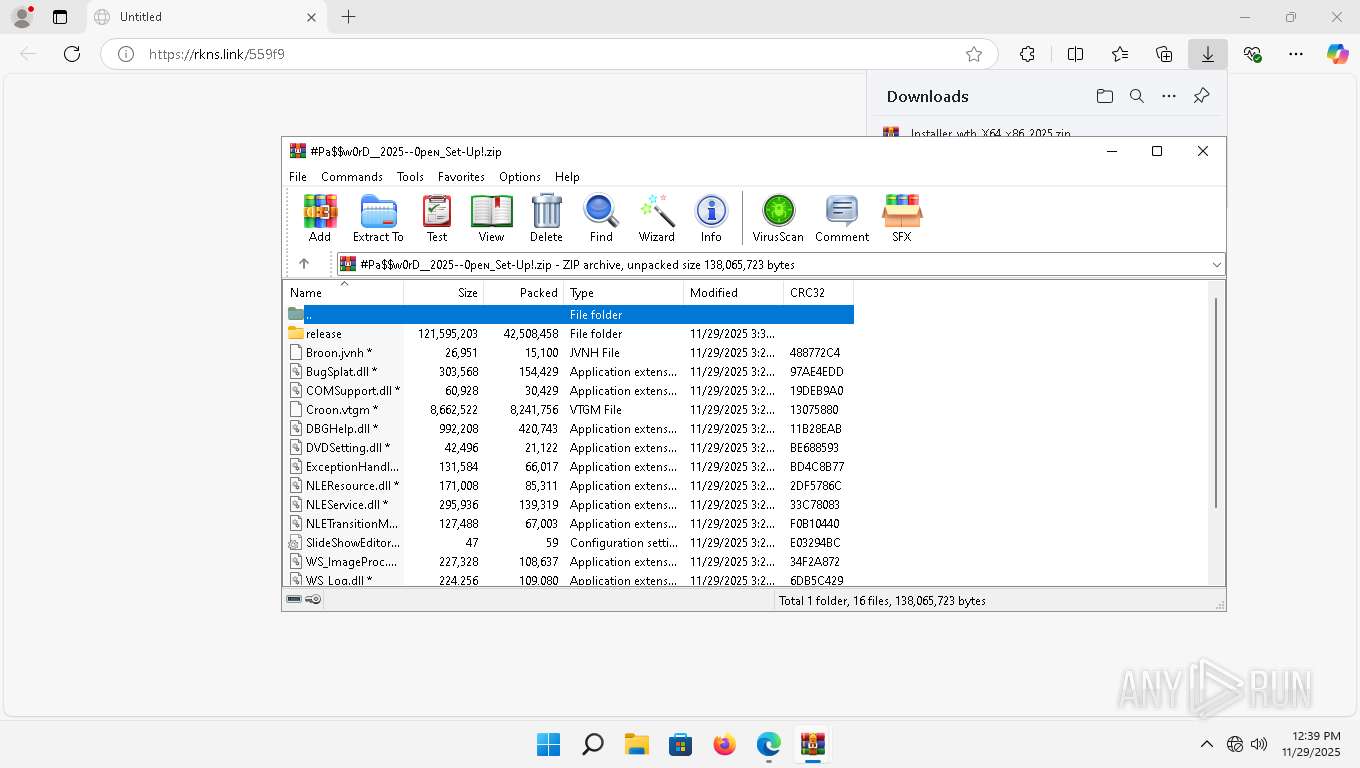Open browser Extensions puzzle icon
The width and height of the screenshot is (1360, 768).
tap(1027, 54)
